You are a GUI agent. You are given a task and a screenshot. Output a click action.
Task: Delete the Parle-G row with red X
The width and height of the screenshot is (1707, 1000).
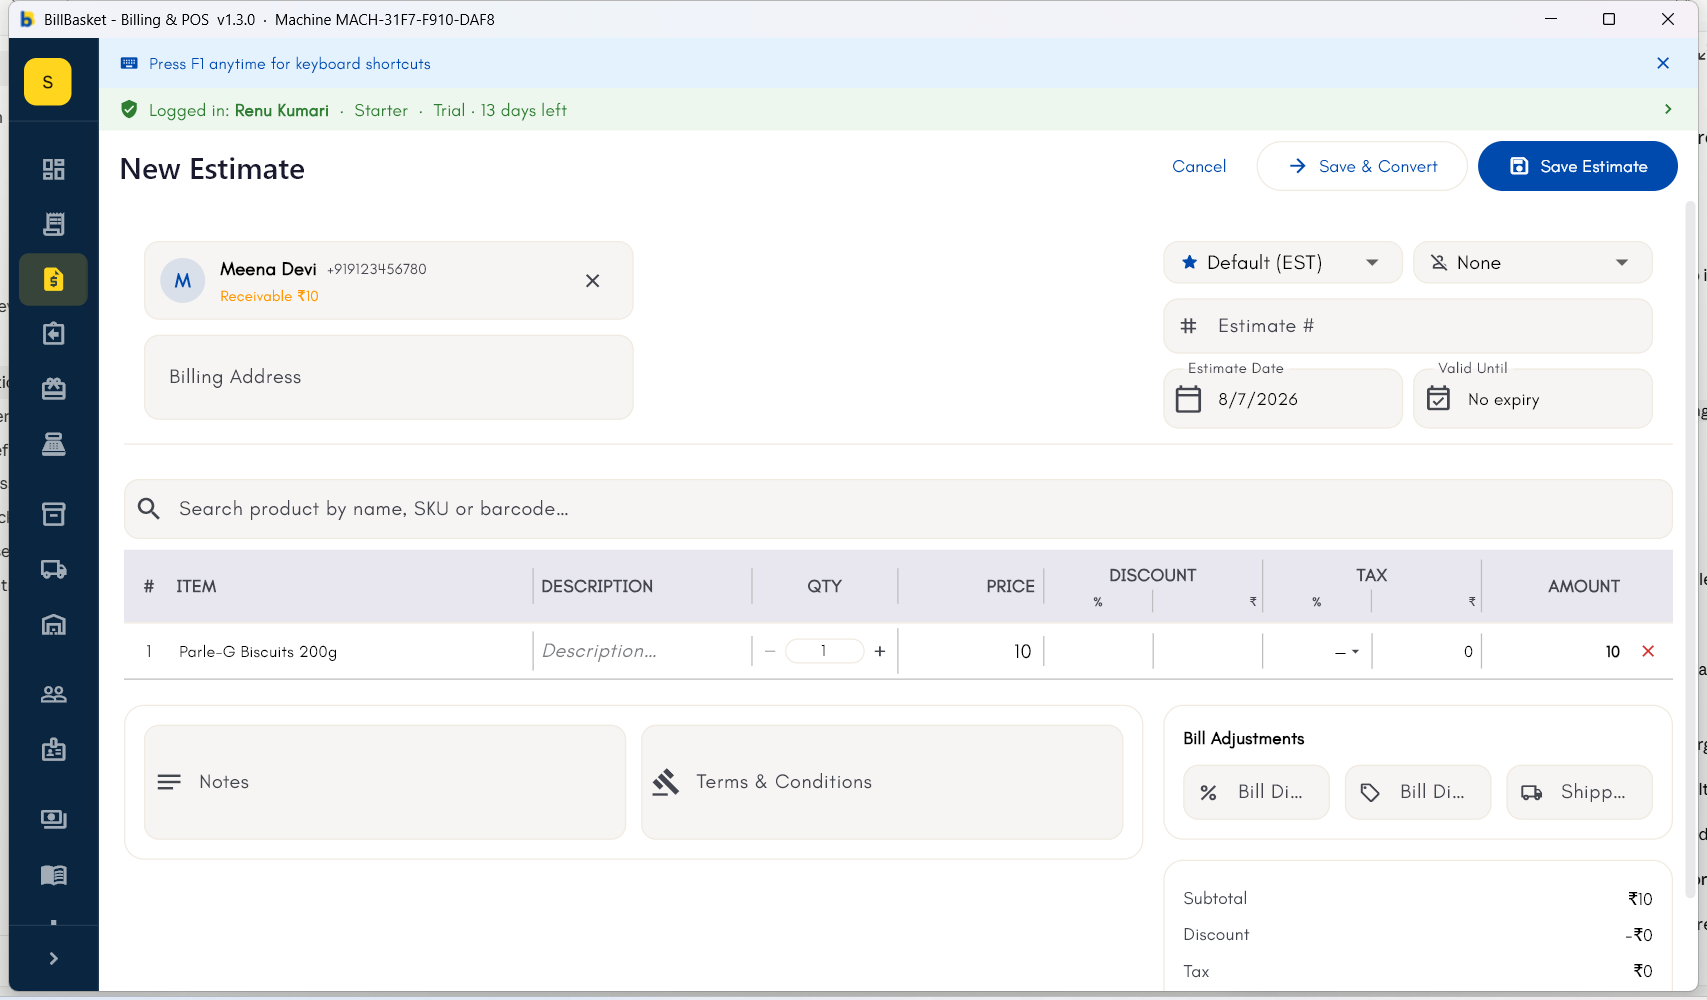click(x=1648, y=651)
